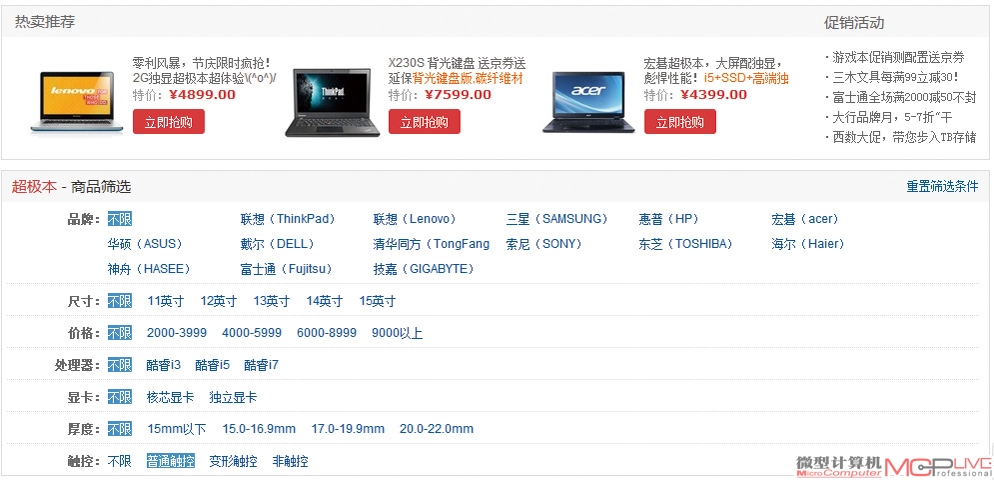Pick the 6000-8999 price range

[x=326, y=333]
